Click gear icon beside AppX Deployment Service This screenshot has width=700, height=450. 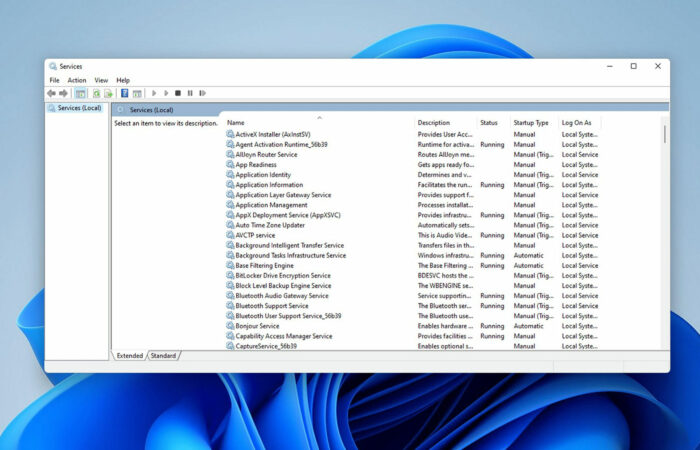click(230, 215)
